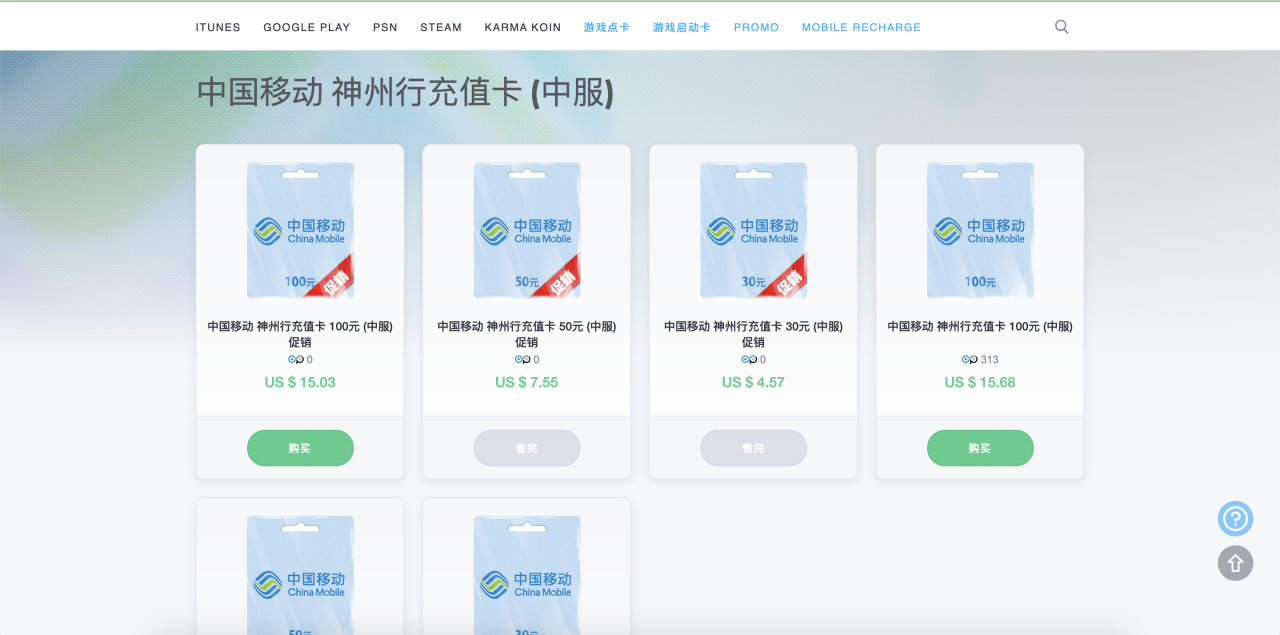Open the 中国移动 神州行充值卡 50元 (中服) 促销 title
The width and height of the screenshot is (1280, 635).
click(527, 334)
